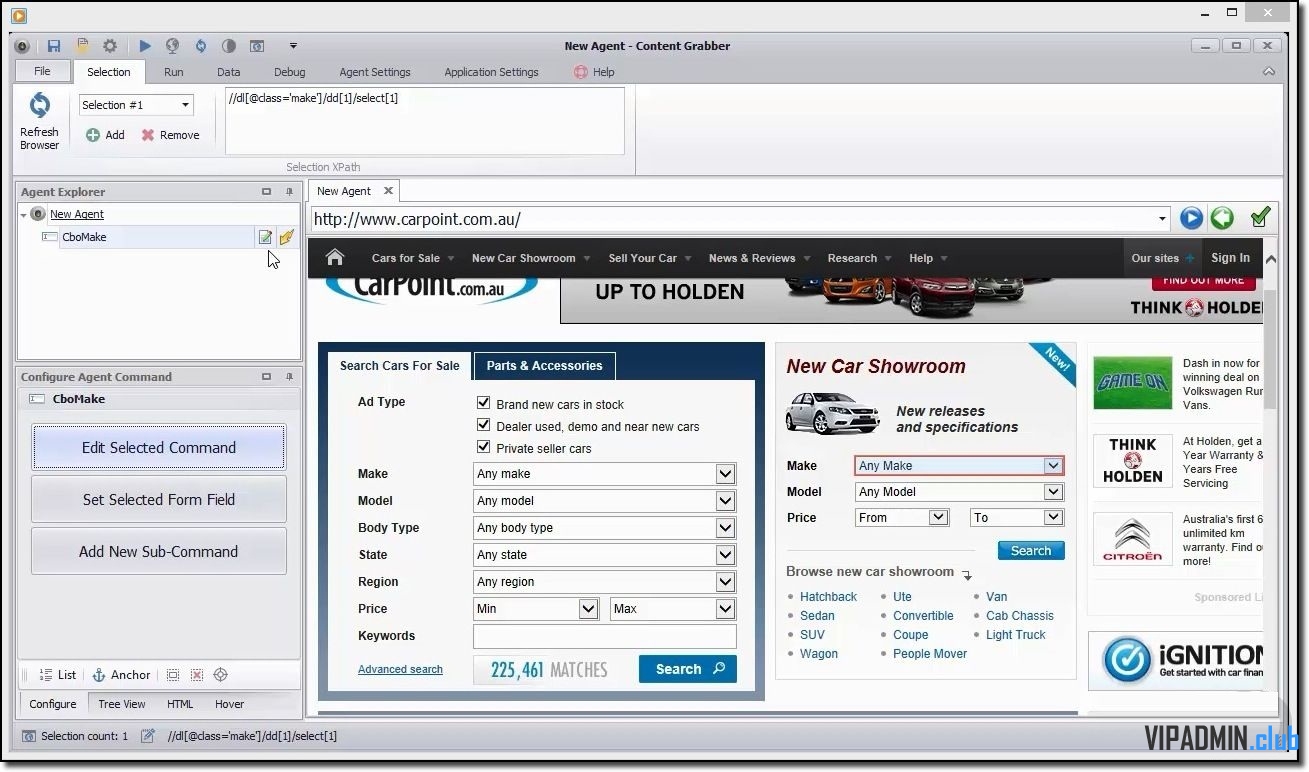
Task: Click the edit icon in the status bar
Action: (x=148, y=736)
